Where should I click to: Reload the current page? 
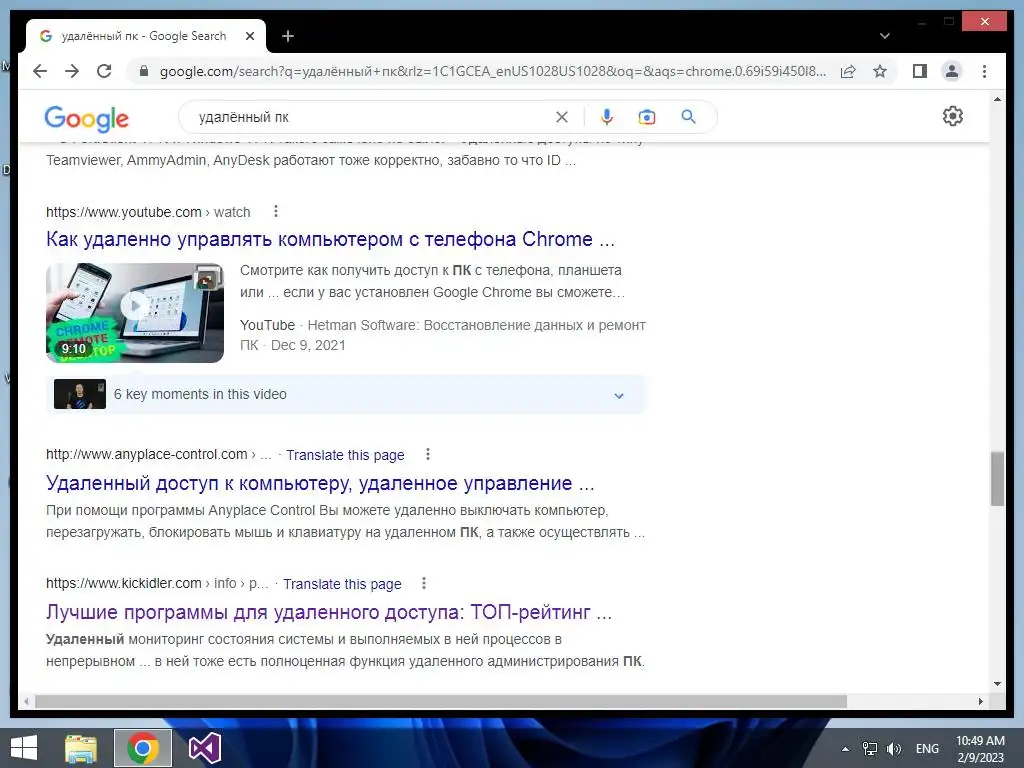pyautogui.click(x=104, y=71)
